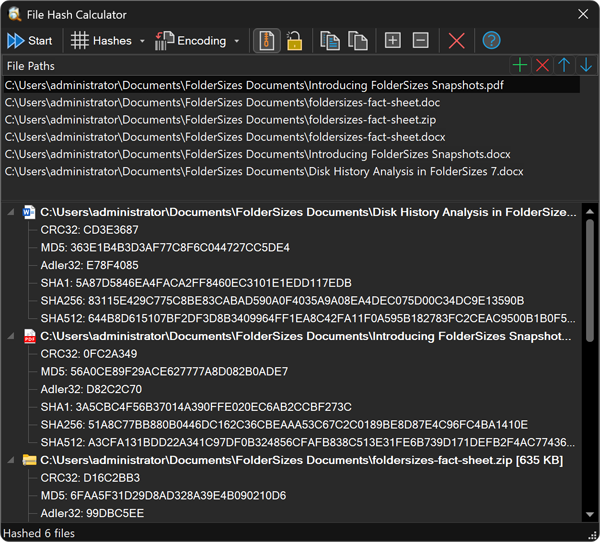Select Adler32: E78F4085 row
Viewport: 600px width, 542px height.
[x=90, y=265]
